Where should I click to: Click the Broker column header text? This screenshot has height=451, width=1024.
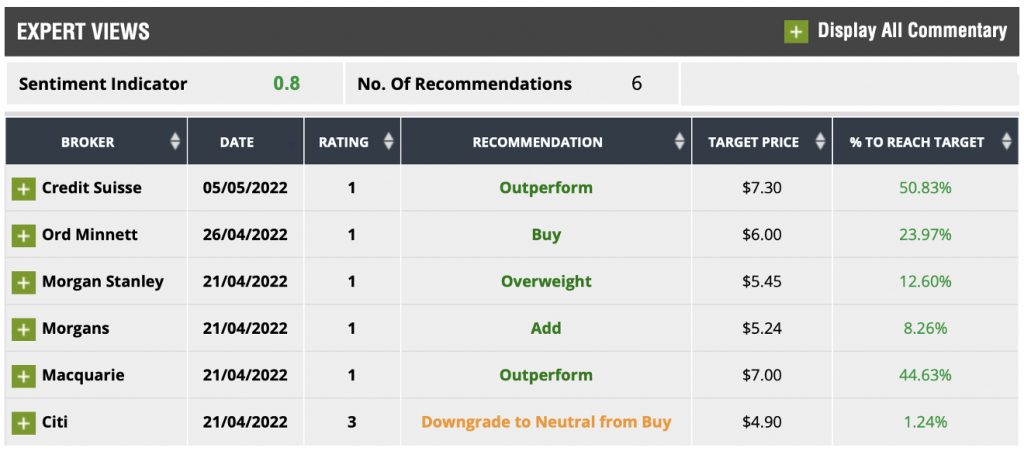pos(88,142)
